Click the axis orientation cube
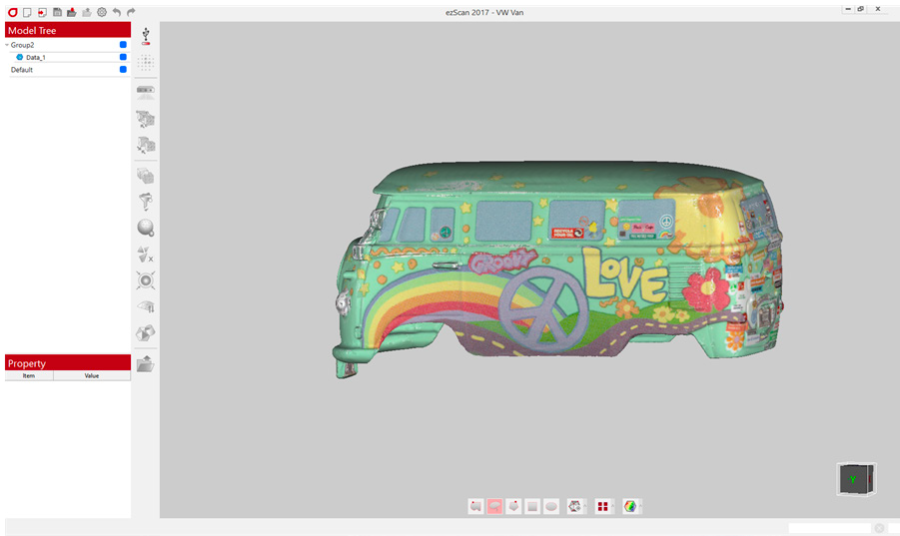Image resolution: width=900 pixels, height=536 pixels. click(x=856, y=479)
